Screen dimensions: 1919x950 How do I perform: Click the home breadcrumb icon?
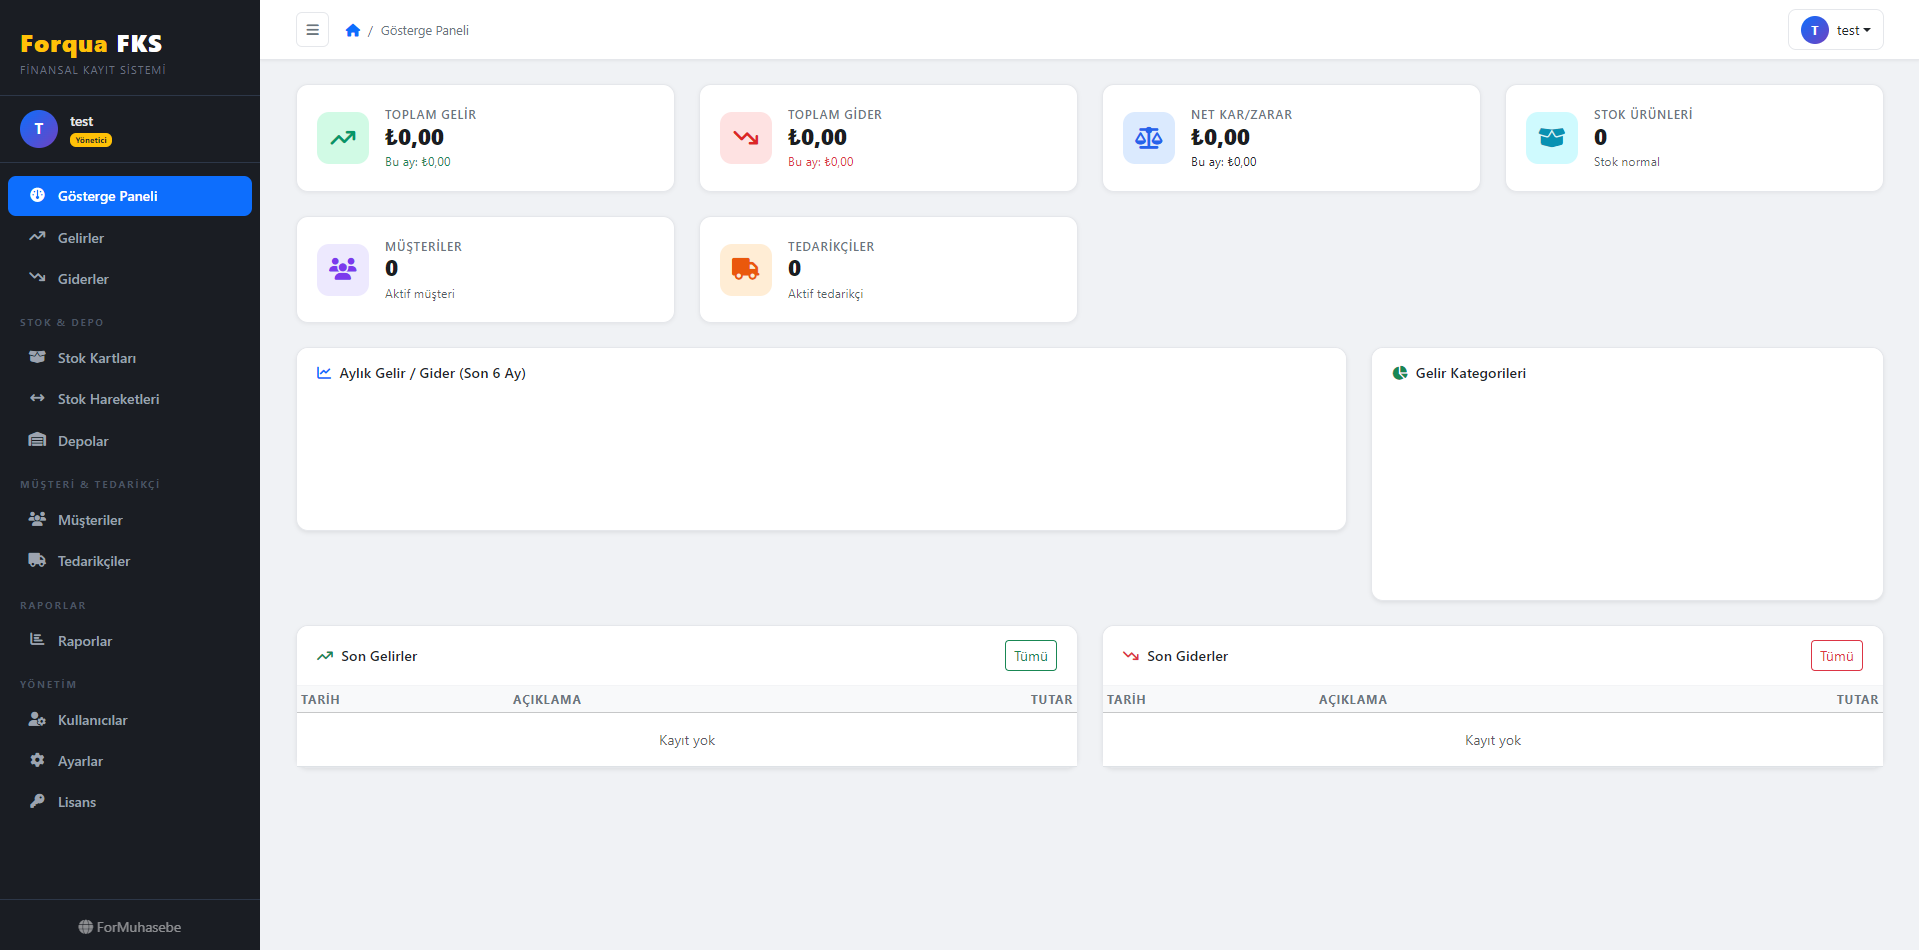click(353, 30)
